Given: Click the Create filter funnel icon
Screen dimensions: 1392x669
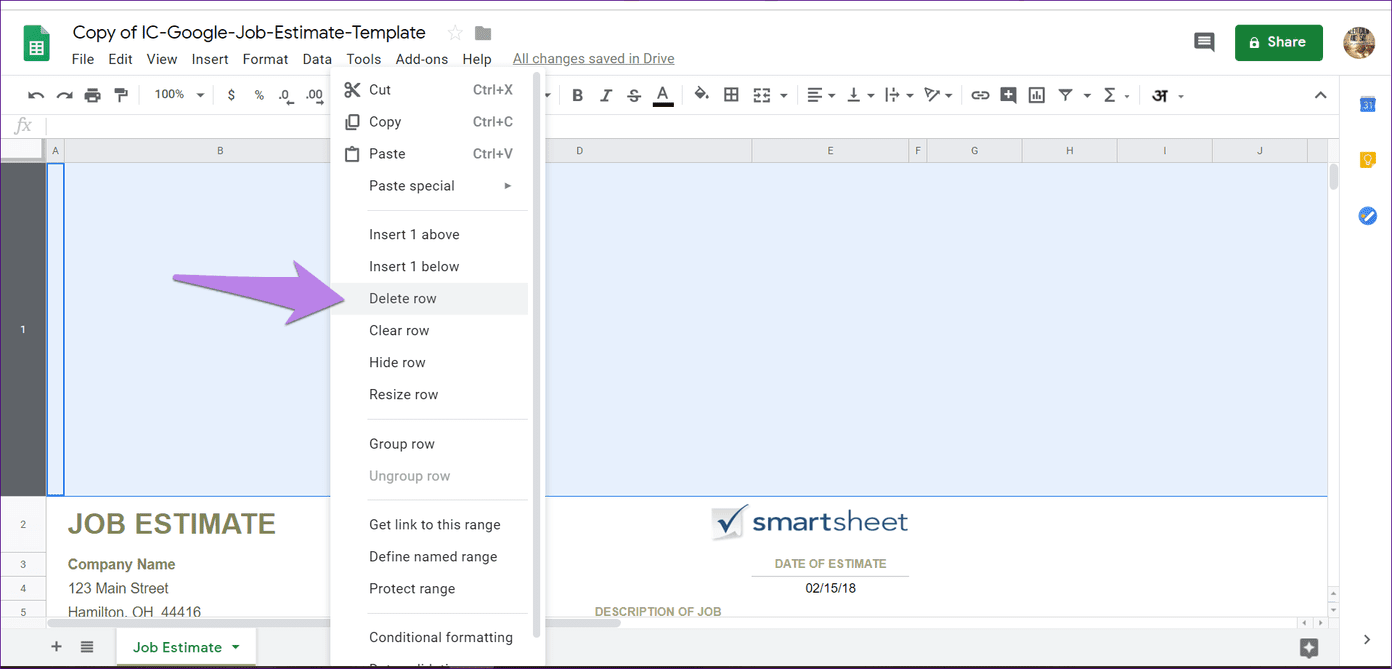Looking at the screenshot, I should 1065,95.
